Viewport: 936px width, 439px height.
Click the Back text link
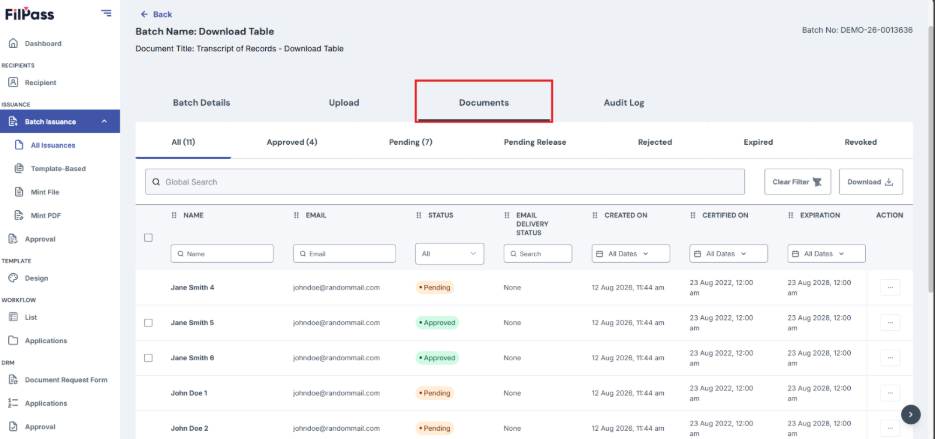[x=162, y=14]
